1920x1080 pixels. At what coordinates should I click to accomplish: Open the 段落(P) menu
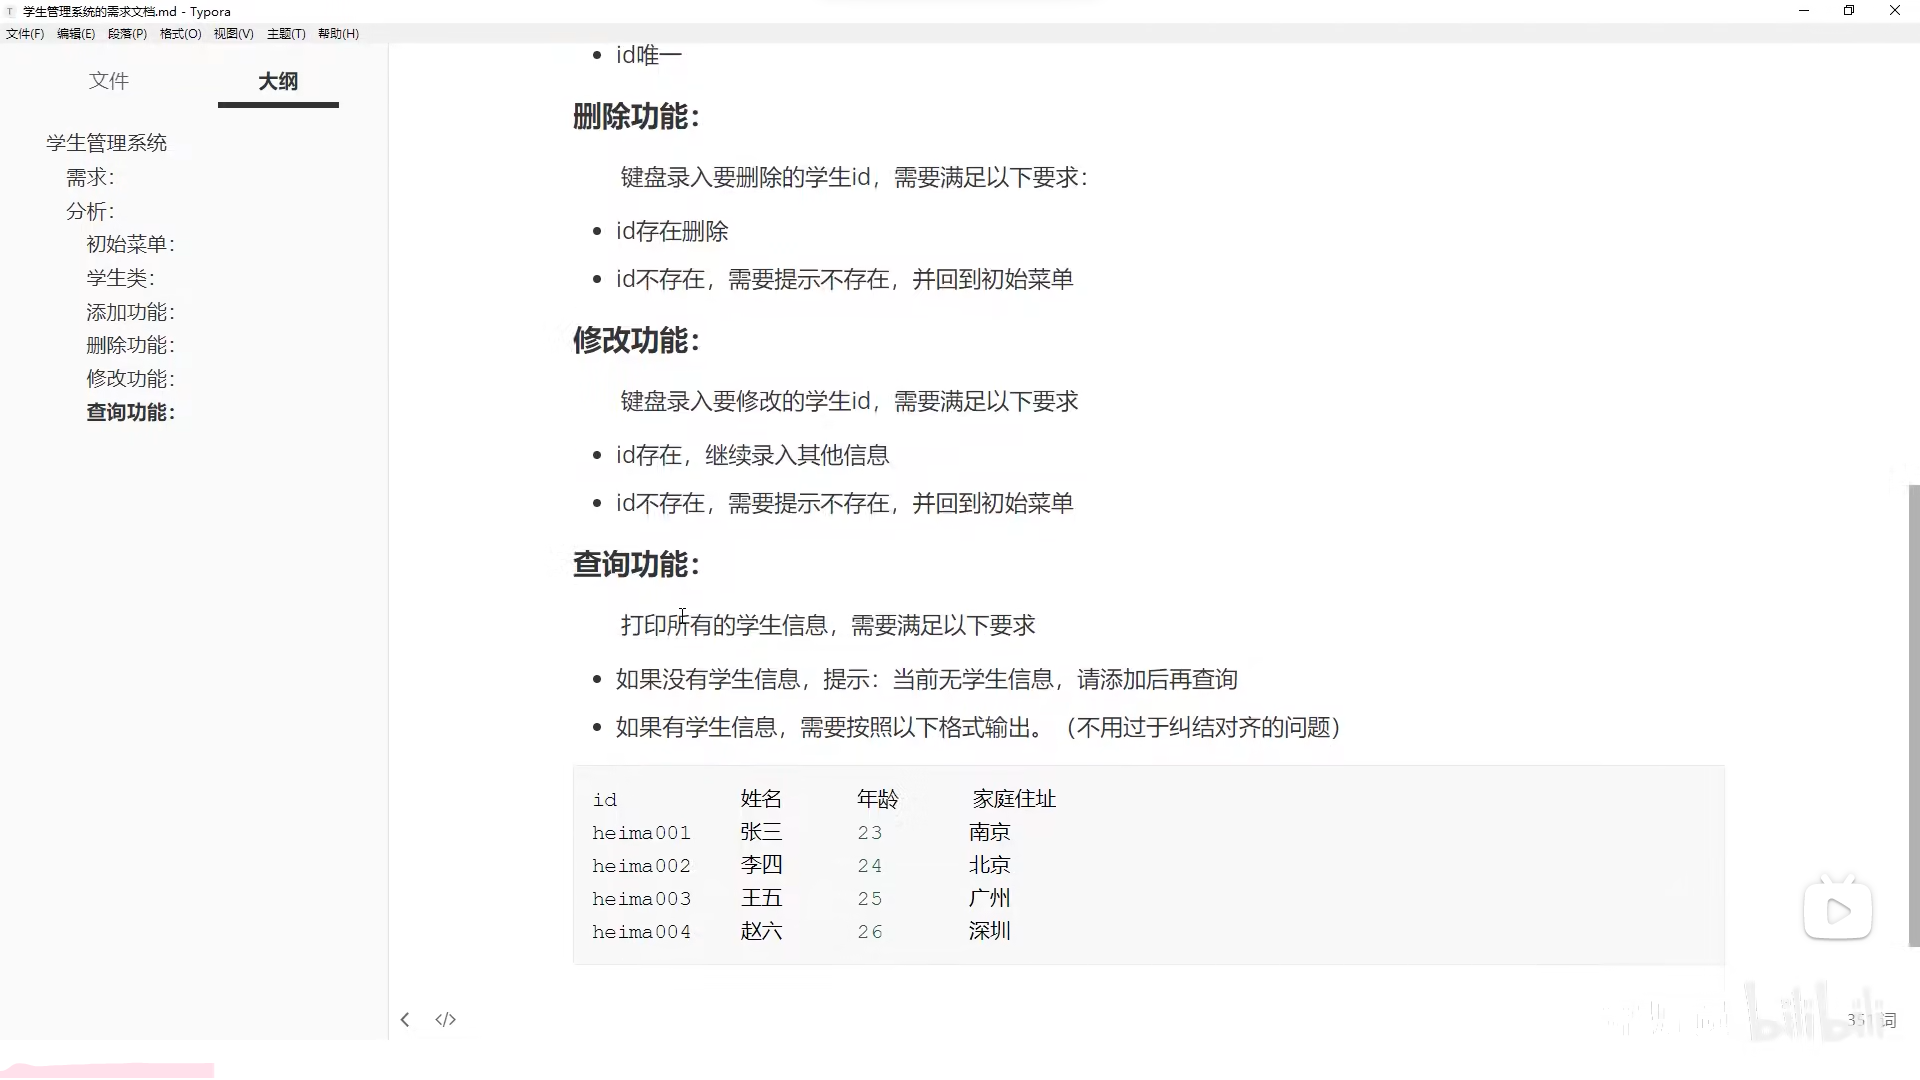[127, 33]
